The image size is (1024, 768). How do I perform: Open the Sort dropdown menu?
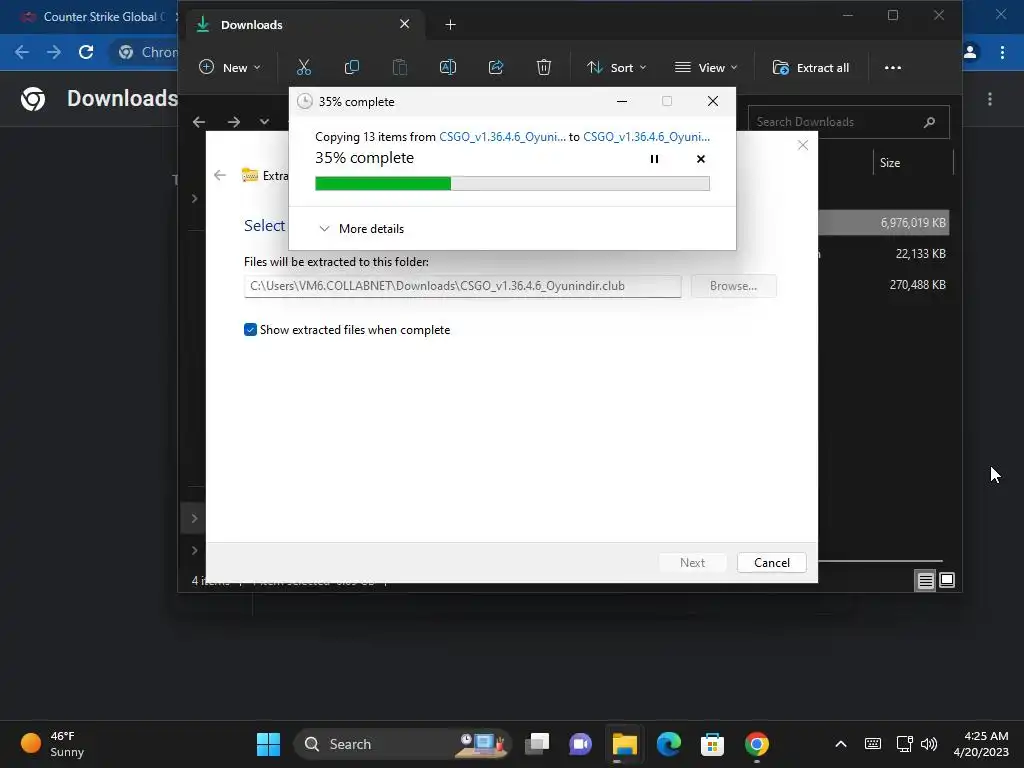(616, 67)
